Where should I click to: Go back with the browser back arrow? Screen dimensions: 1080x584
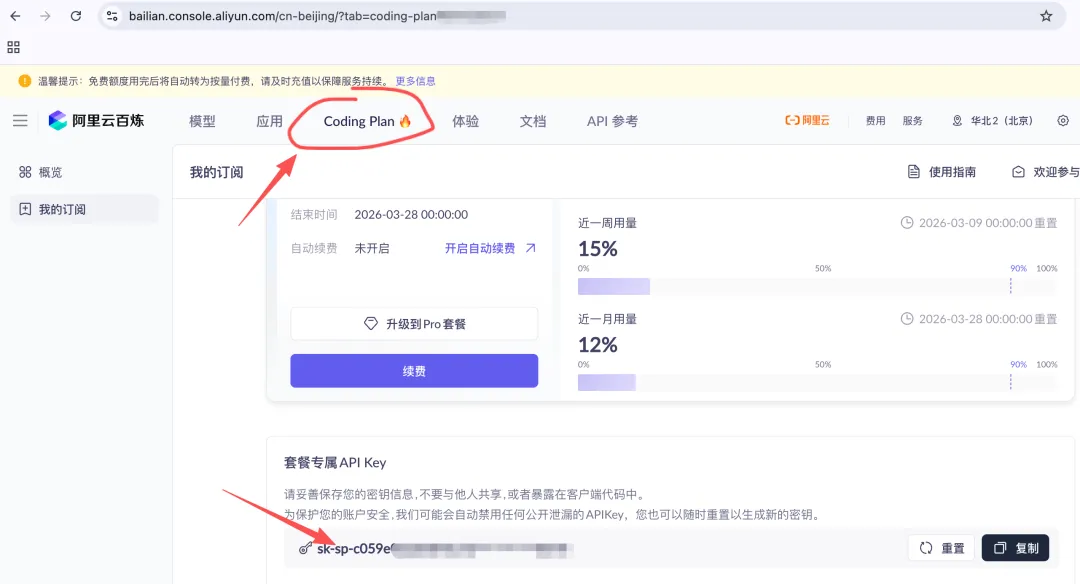(15, 16)
